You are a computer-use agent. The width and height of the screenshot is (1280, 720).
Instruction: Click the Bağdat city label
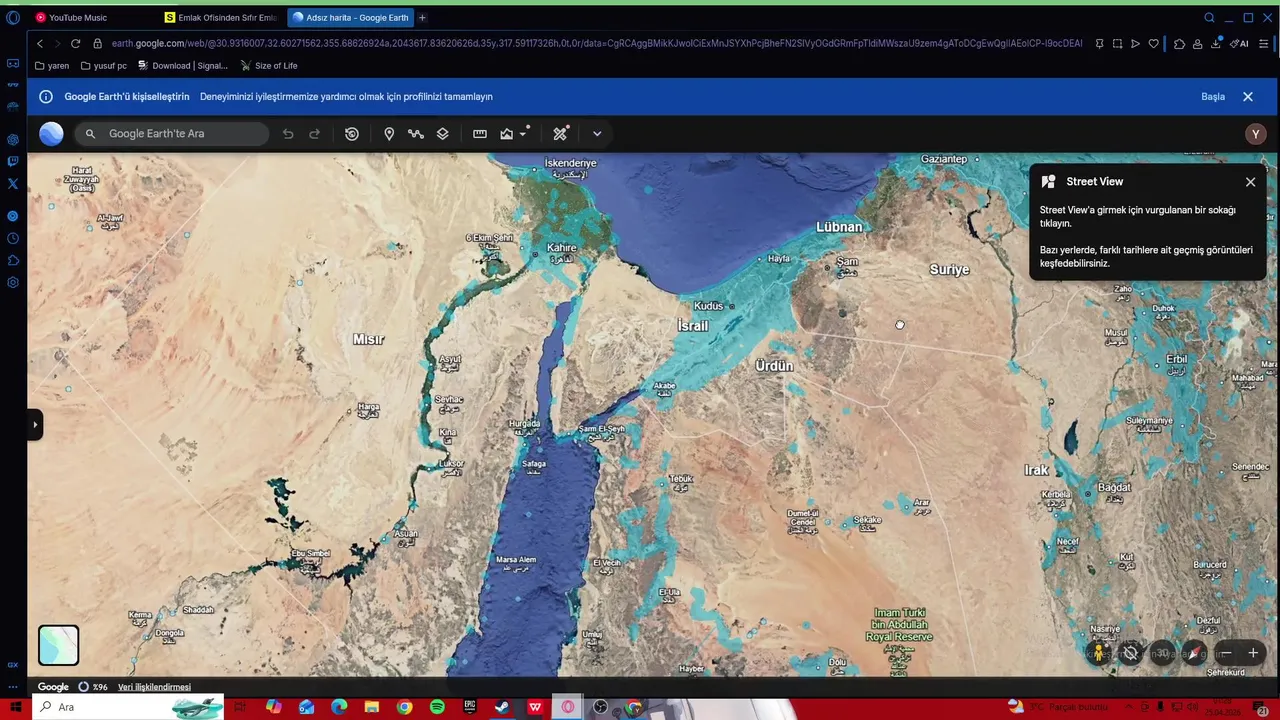pos(1114,487)
